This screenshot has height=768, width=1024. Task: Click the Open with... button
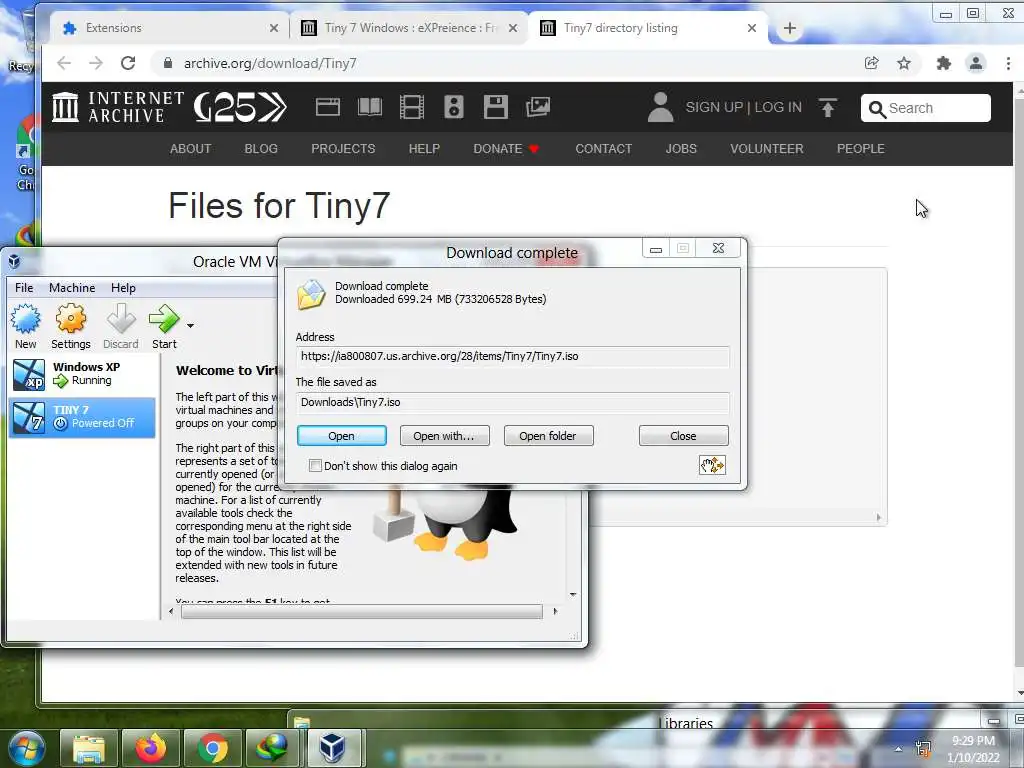tap(444, 436)
